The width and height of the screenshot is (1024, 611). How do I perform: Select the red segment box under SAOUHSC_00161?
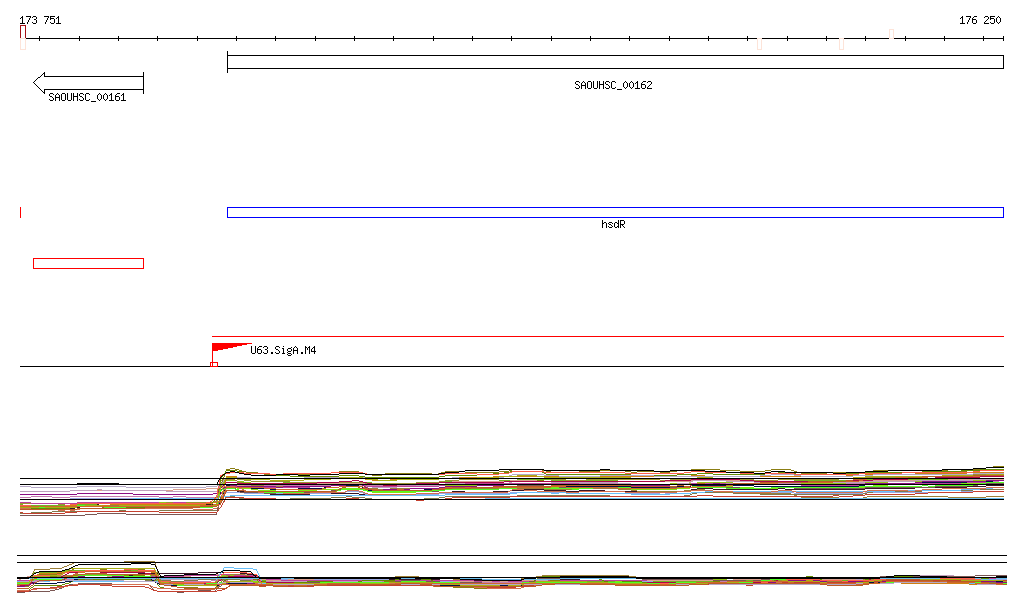coord(88,264)
